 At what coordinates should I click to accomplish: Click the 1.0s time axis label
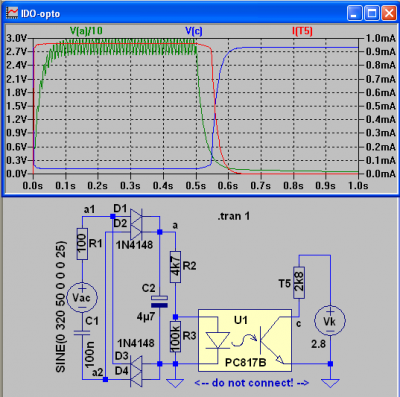pos(358,185)
